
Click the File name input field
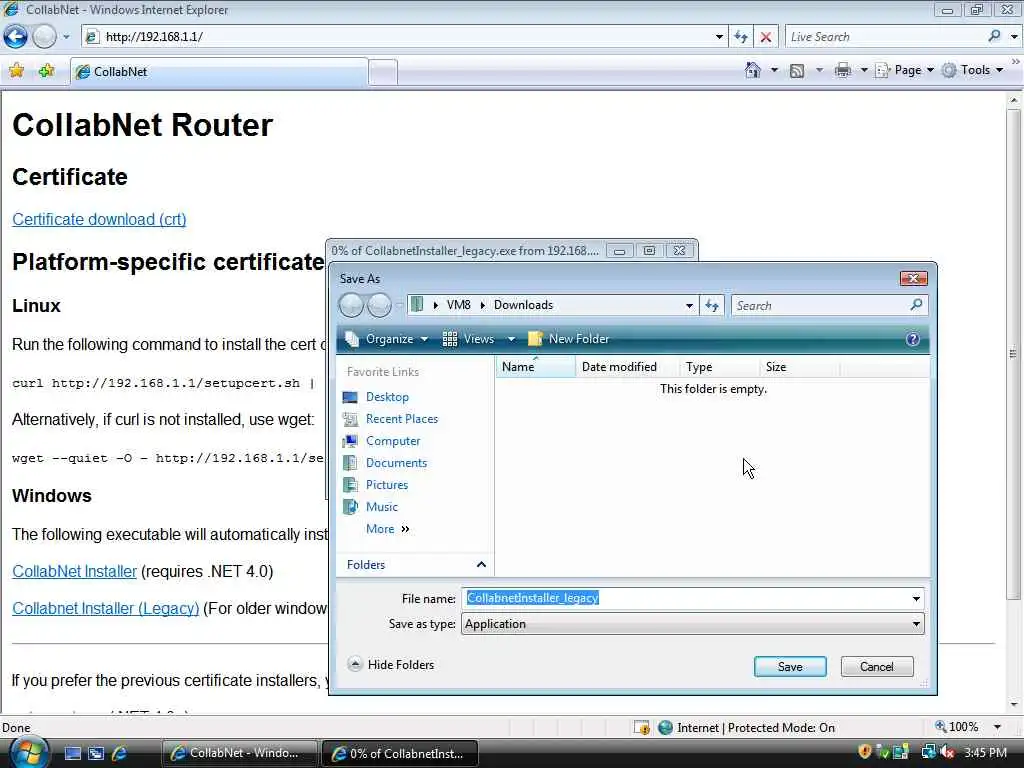click(x=686, y=598)
